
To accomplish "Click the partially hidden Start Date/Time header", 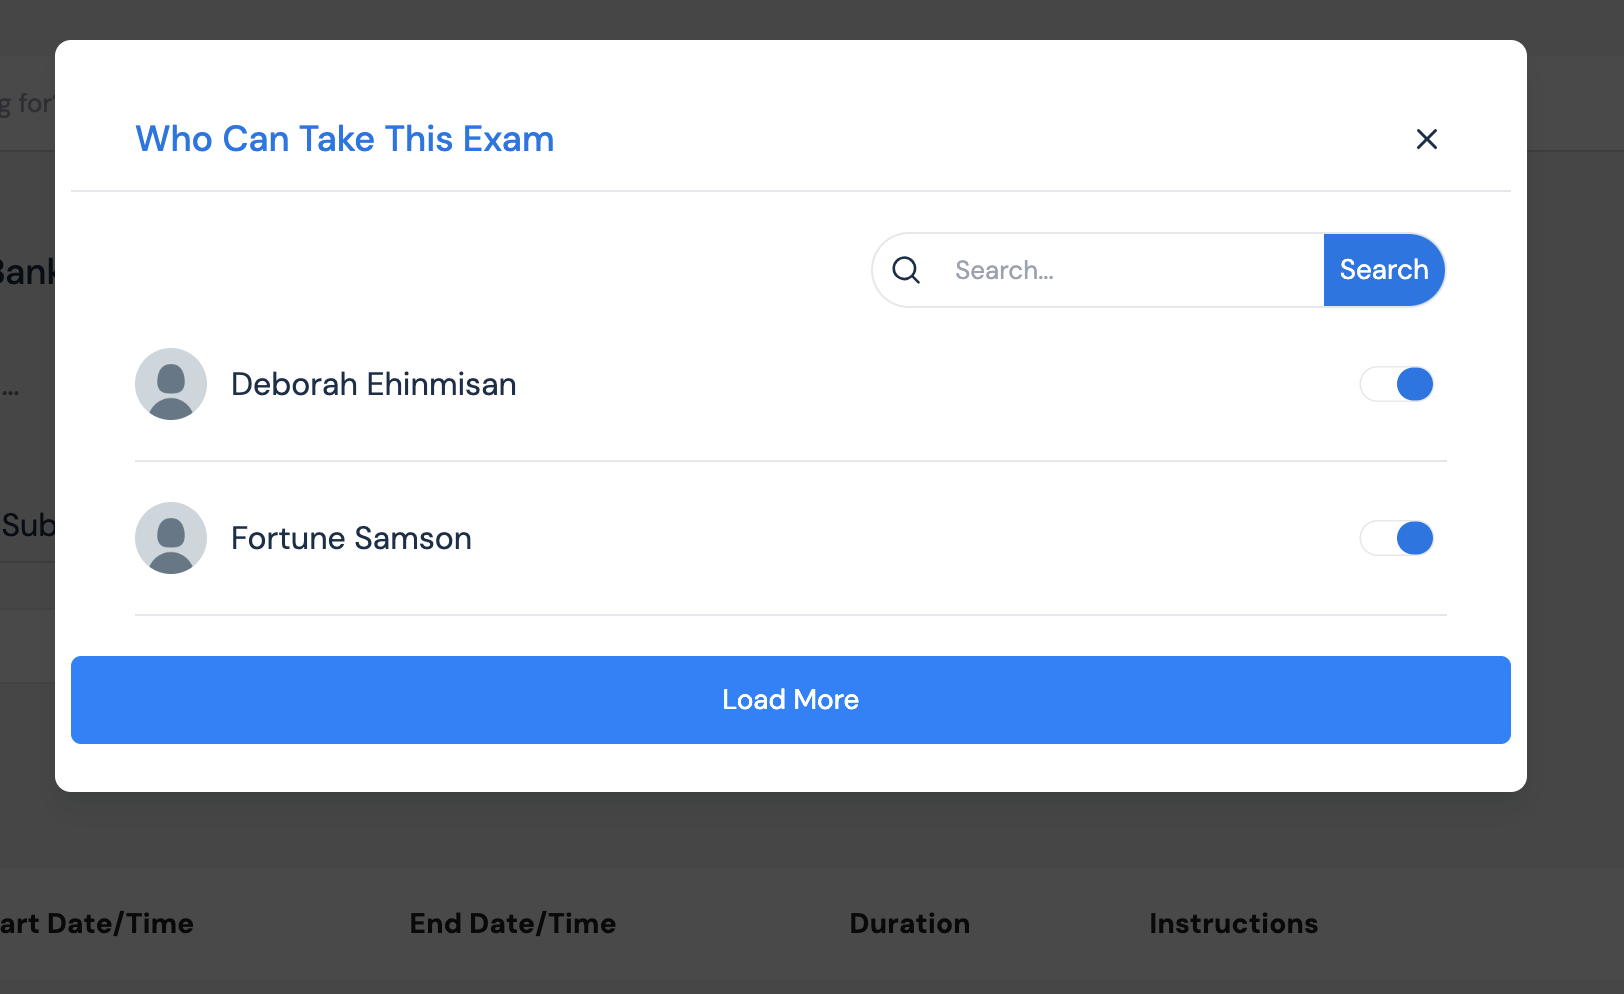I will click(x=97, y=923).
